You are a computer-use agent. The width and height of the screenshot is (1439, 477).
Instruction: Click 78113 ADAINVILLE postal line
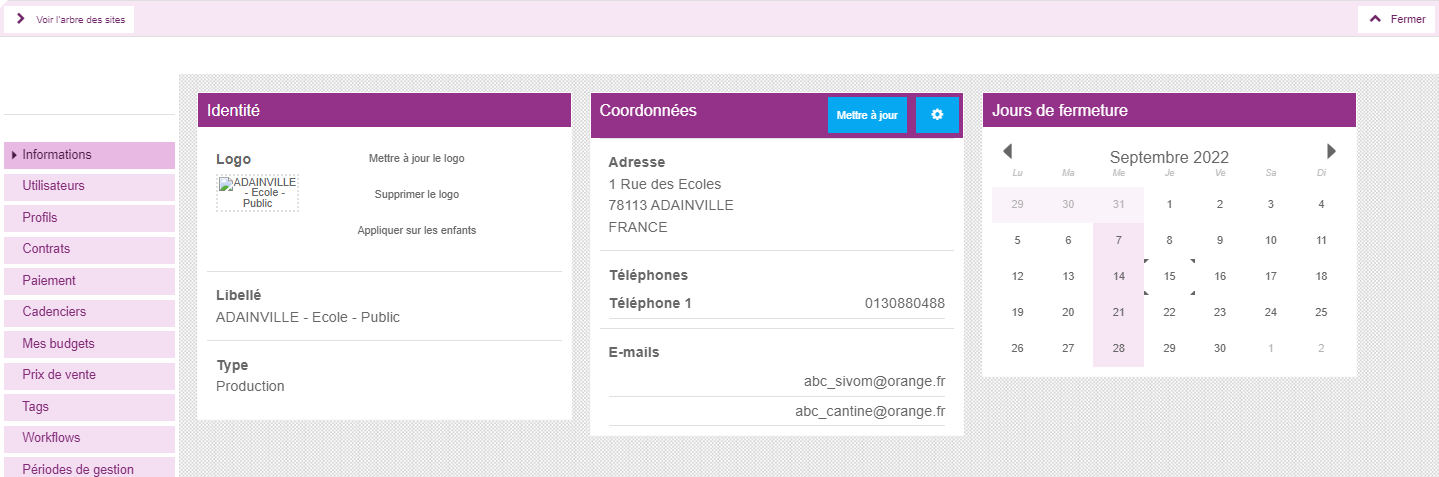coord(671,205)
